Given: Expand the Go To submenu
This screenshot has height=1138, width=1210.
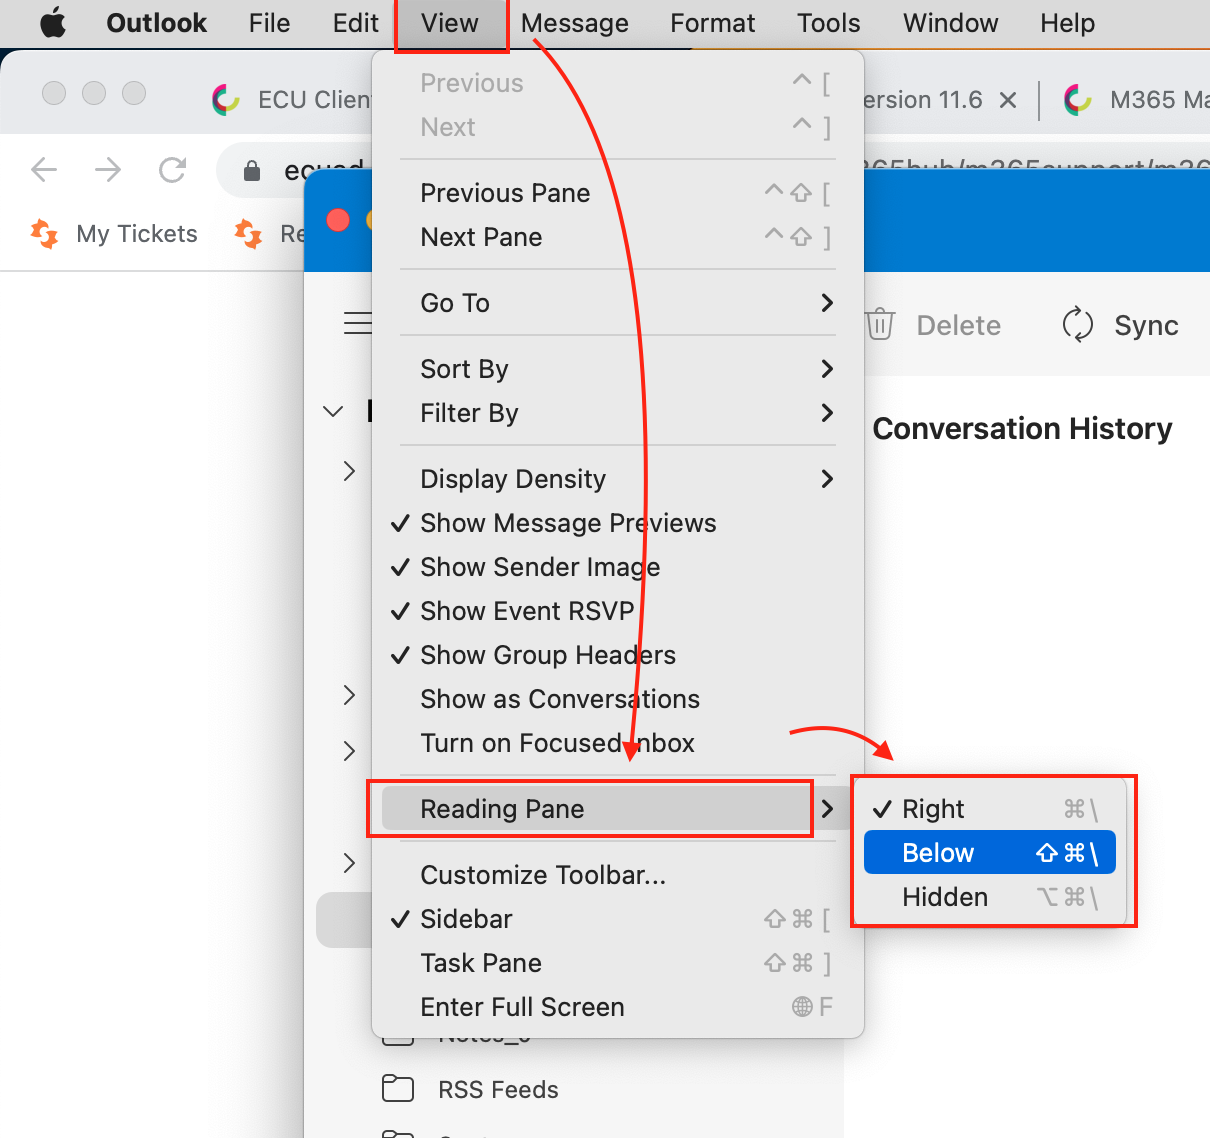Looking at the screenshot, I should pyautogui.click(x=617, y=303).
